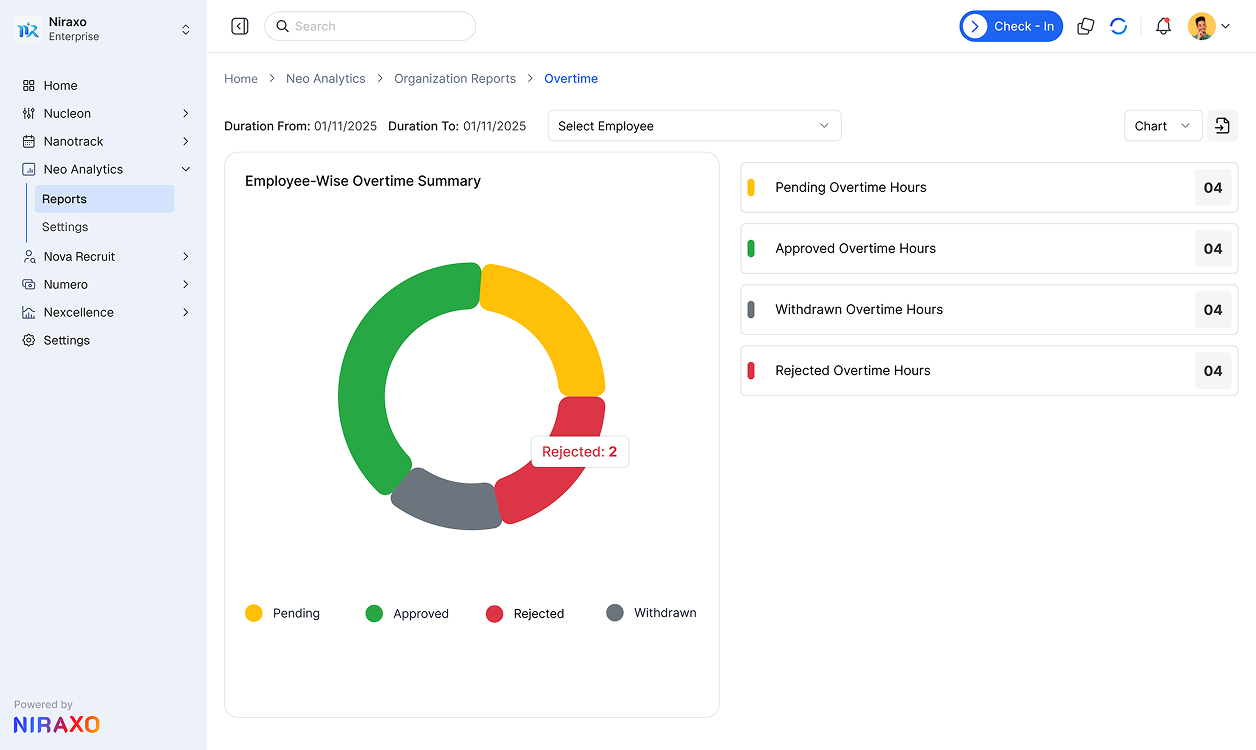Toggle the Pending legend under the chart
This screenshot has width=1256, height=750.
pyautogui.click(x=282, y=613)
